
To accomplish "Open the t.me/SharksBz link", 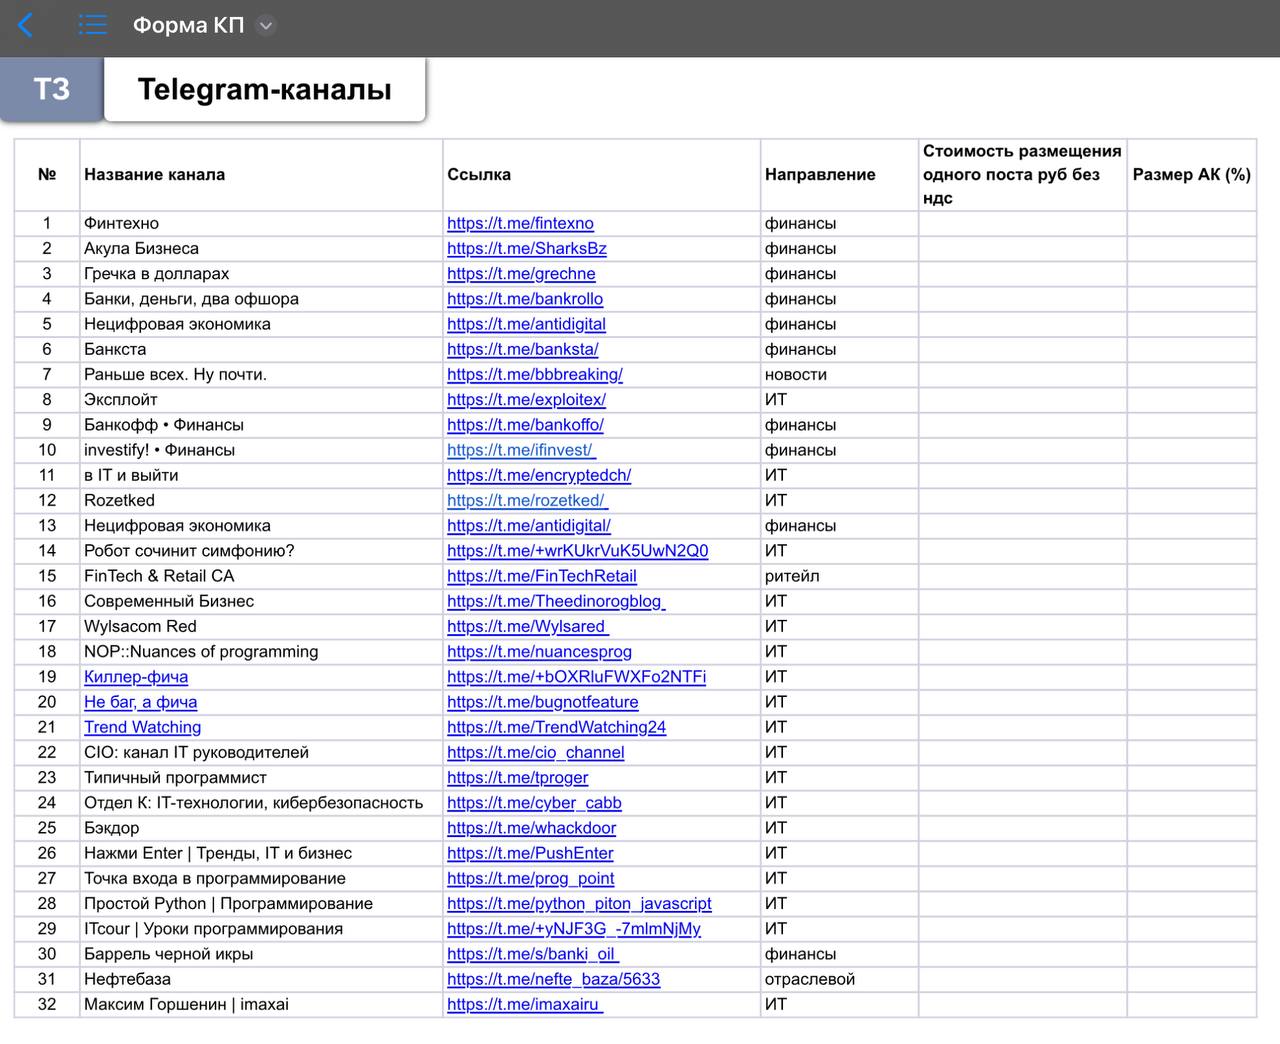I will coord(526,249).
